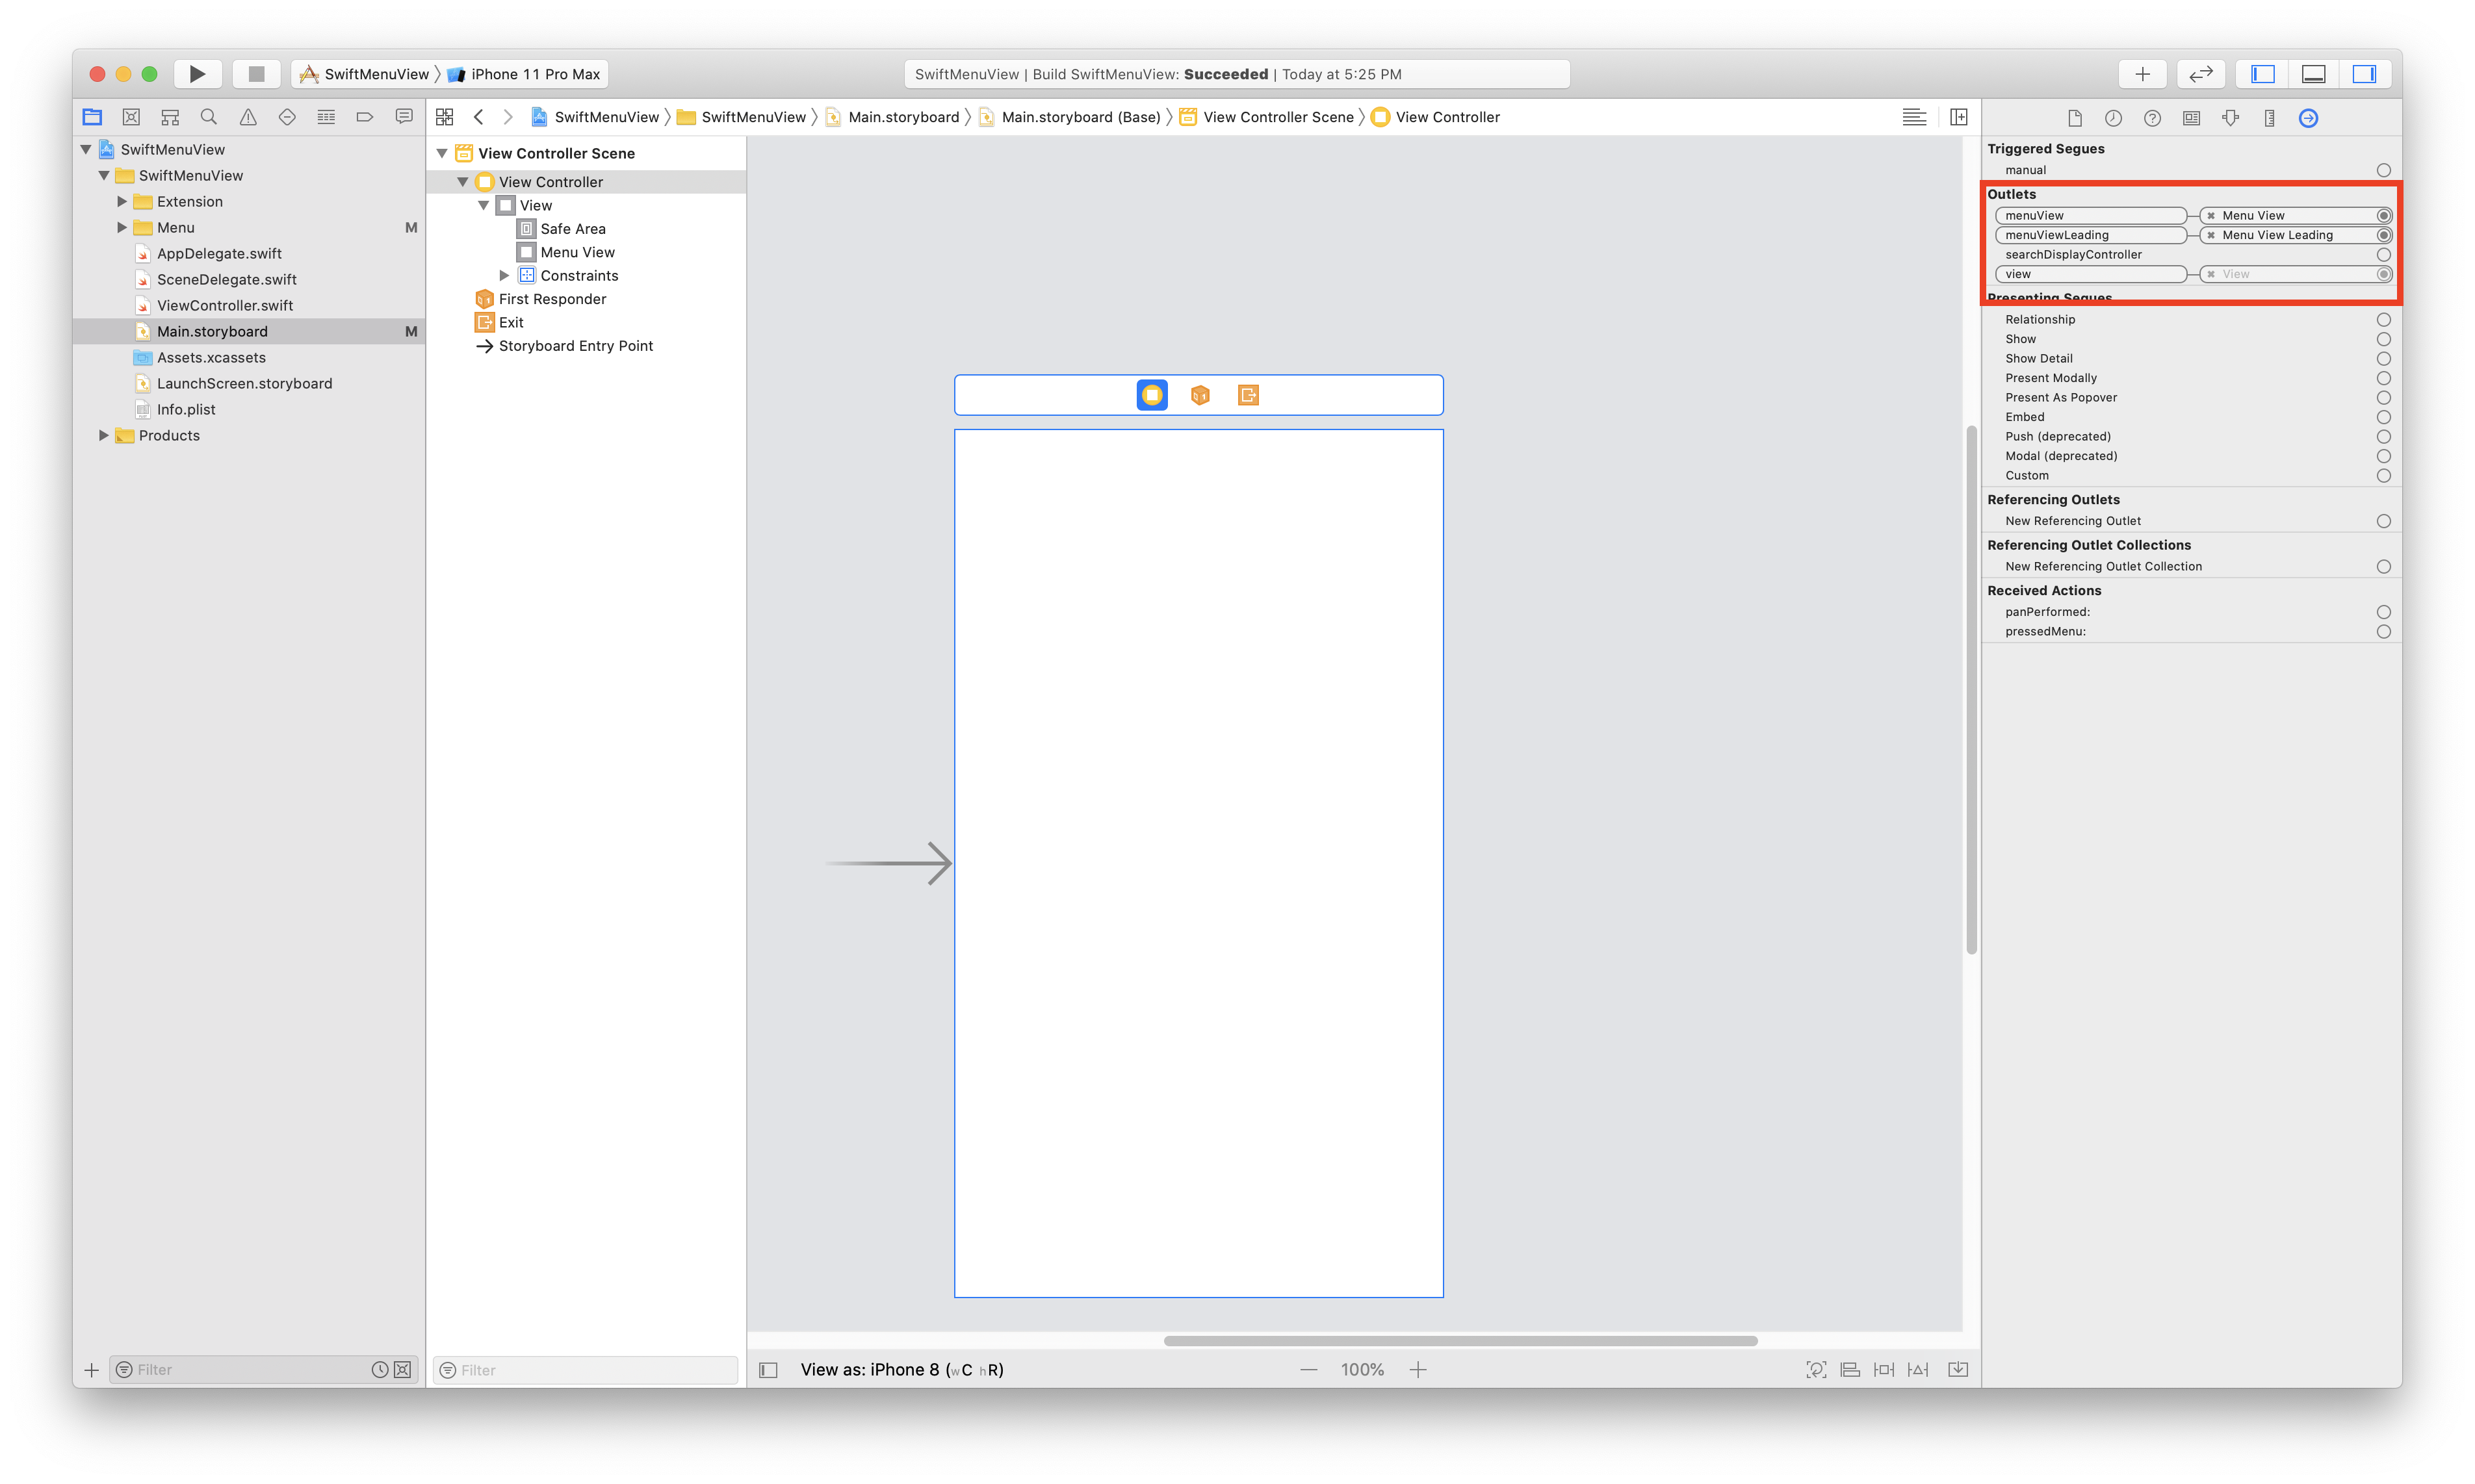Click the Run (play) button
The width and height of the screenshot is (2475, 1484).
click(197, 74)
